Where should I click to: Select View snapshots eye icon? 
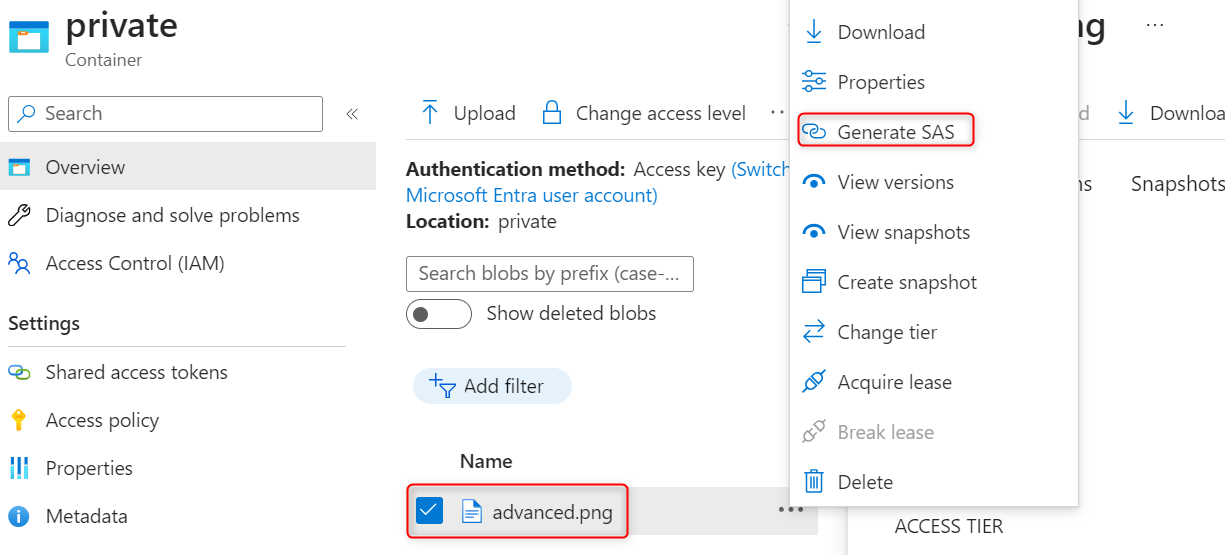pos(815,232)
